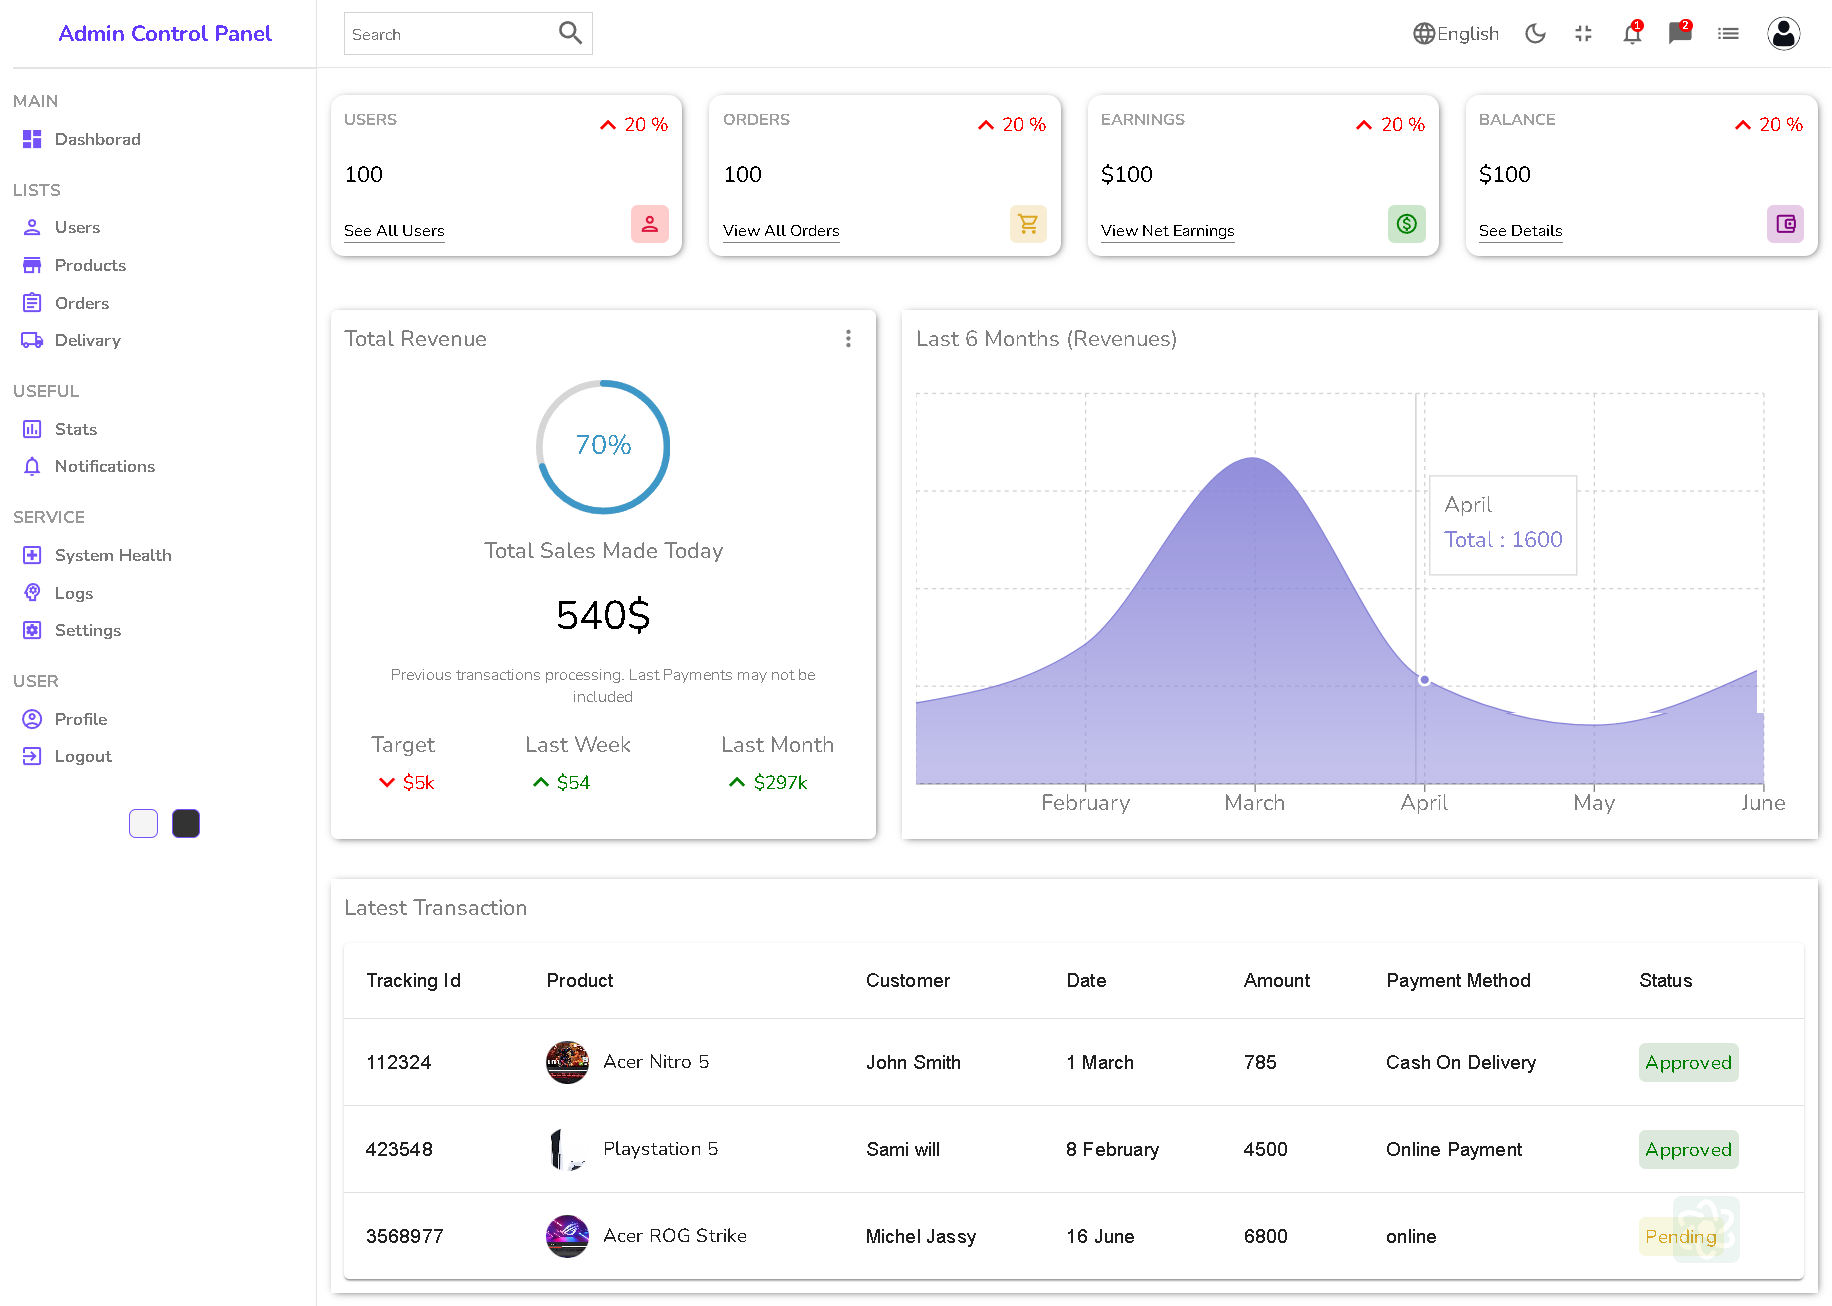The image size is (1832, 1306).
Task: Select the light theme swatch
Action: click(143, 823)
